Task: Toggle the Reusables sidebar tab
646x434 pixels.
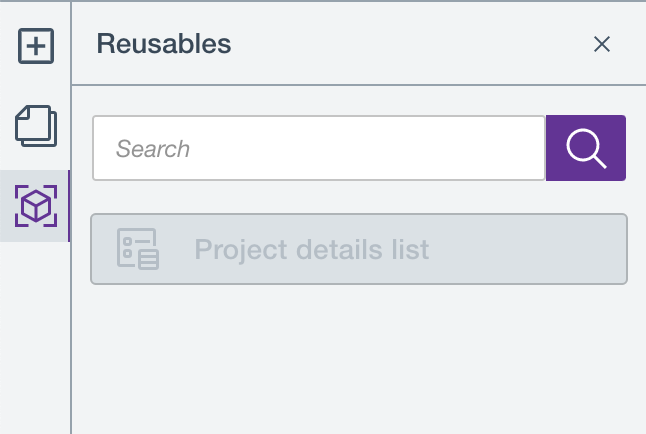Action: 36,206
